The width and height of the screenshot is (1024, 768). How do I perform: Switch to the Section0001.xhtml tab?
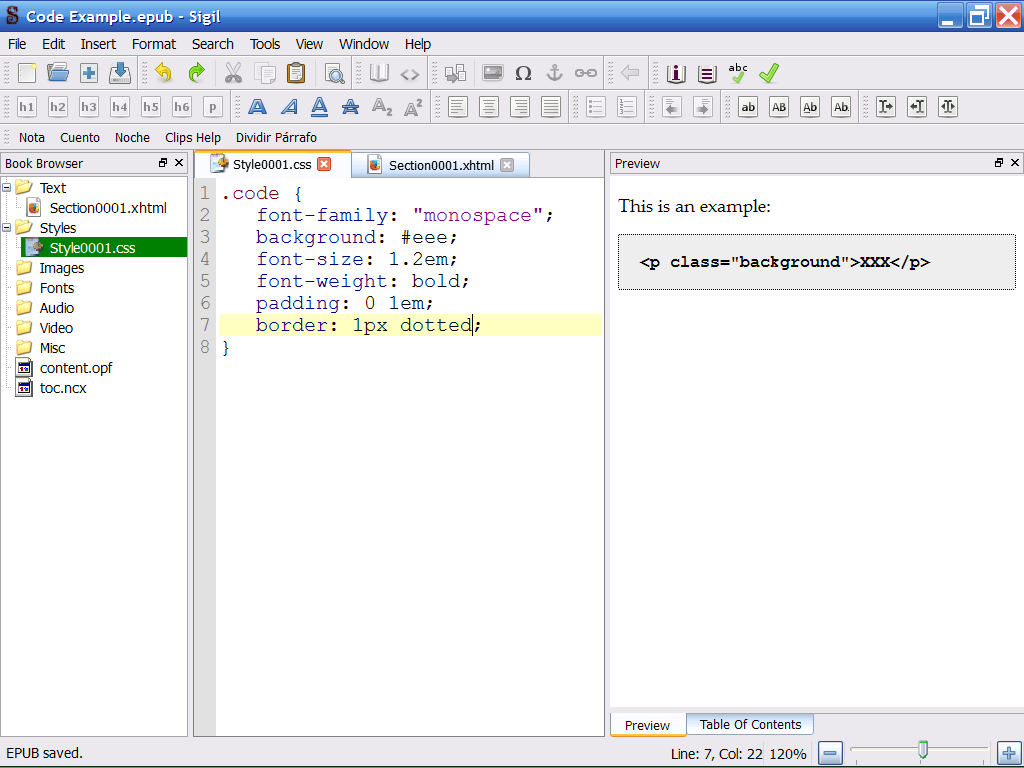[x=440, y=166]
